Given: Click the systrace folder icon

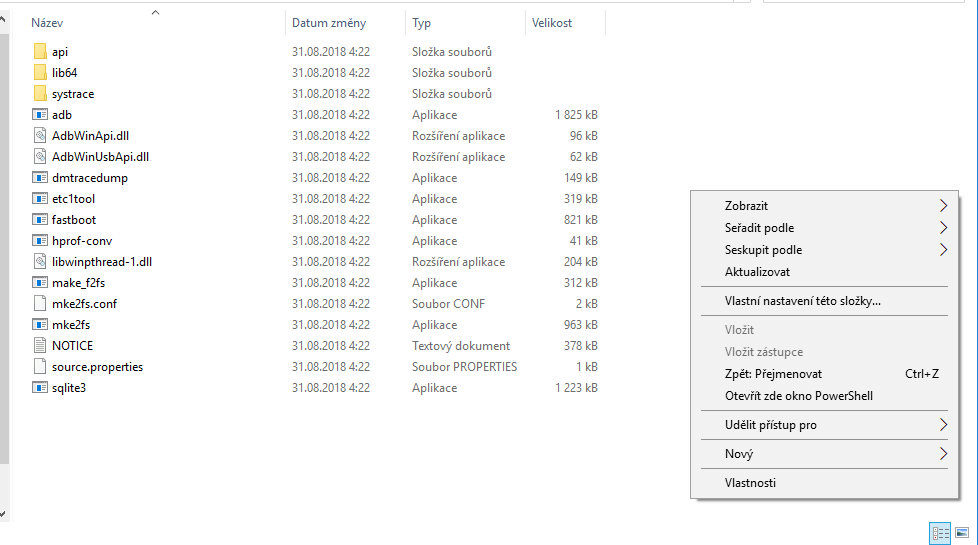Looking at the screenshot, I should pyautogui.click(x=40, y=94).
